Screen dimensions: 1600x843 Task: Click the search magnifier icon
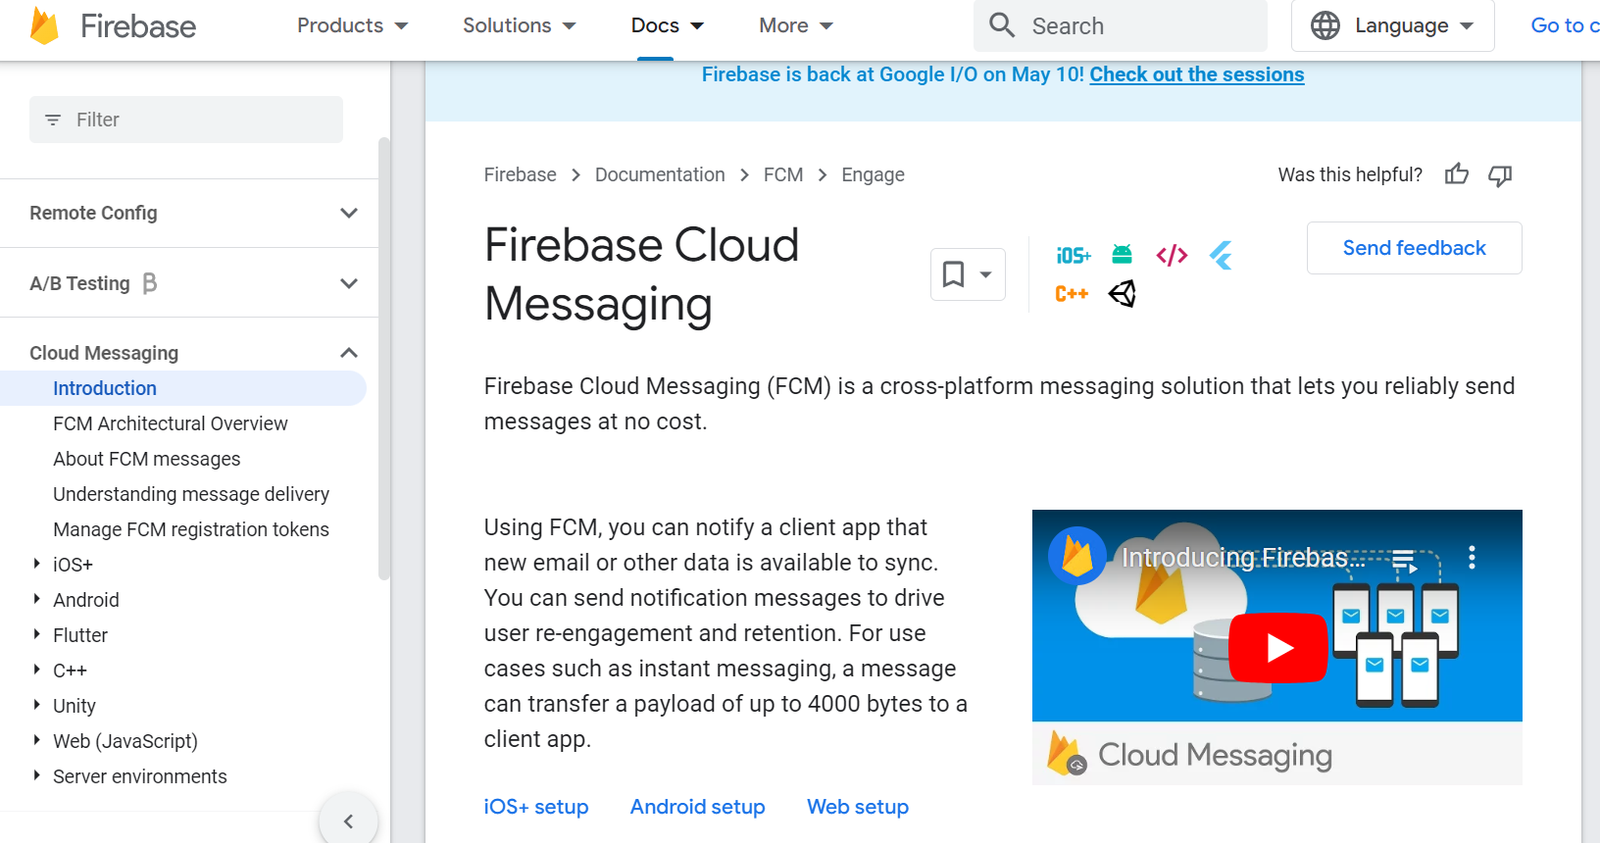(1001, 25)
